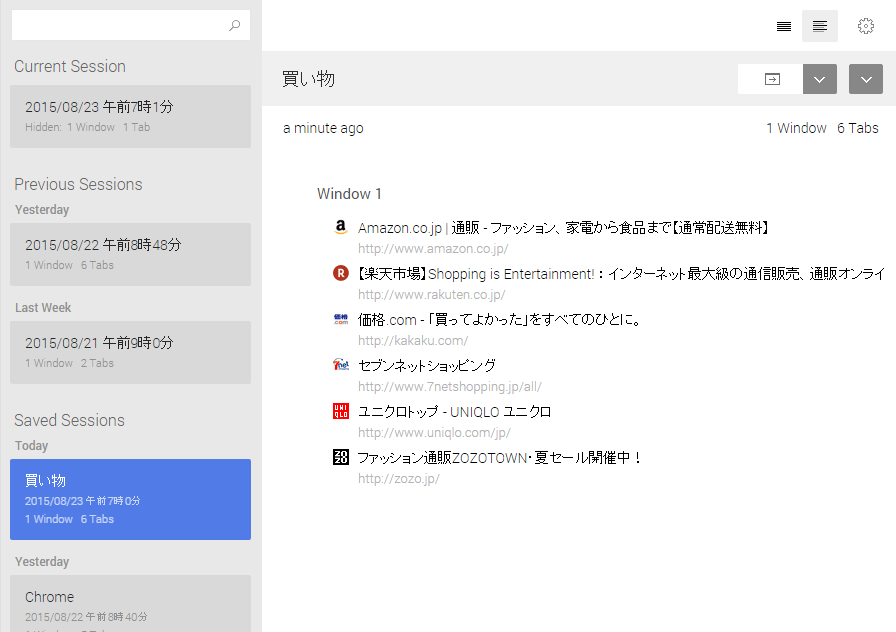Switch to detailed list view with URLs
The width and height of the screenshot is (896, 632).
point(820,26)
